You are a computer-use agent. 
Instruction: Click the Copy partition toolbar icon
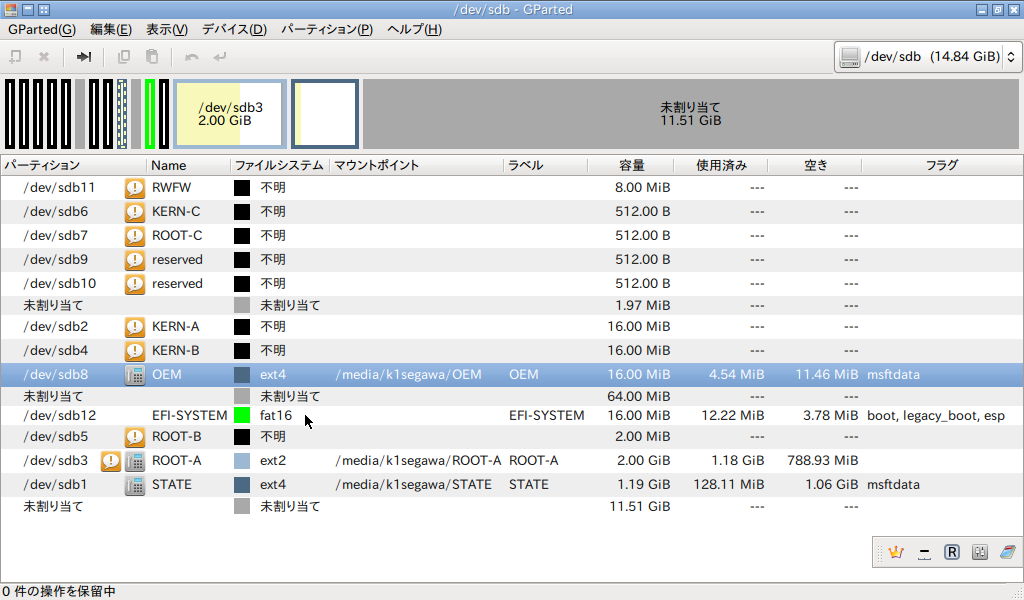[x=123, y=57]
